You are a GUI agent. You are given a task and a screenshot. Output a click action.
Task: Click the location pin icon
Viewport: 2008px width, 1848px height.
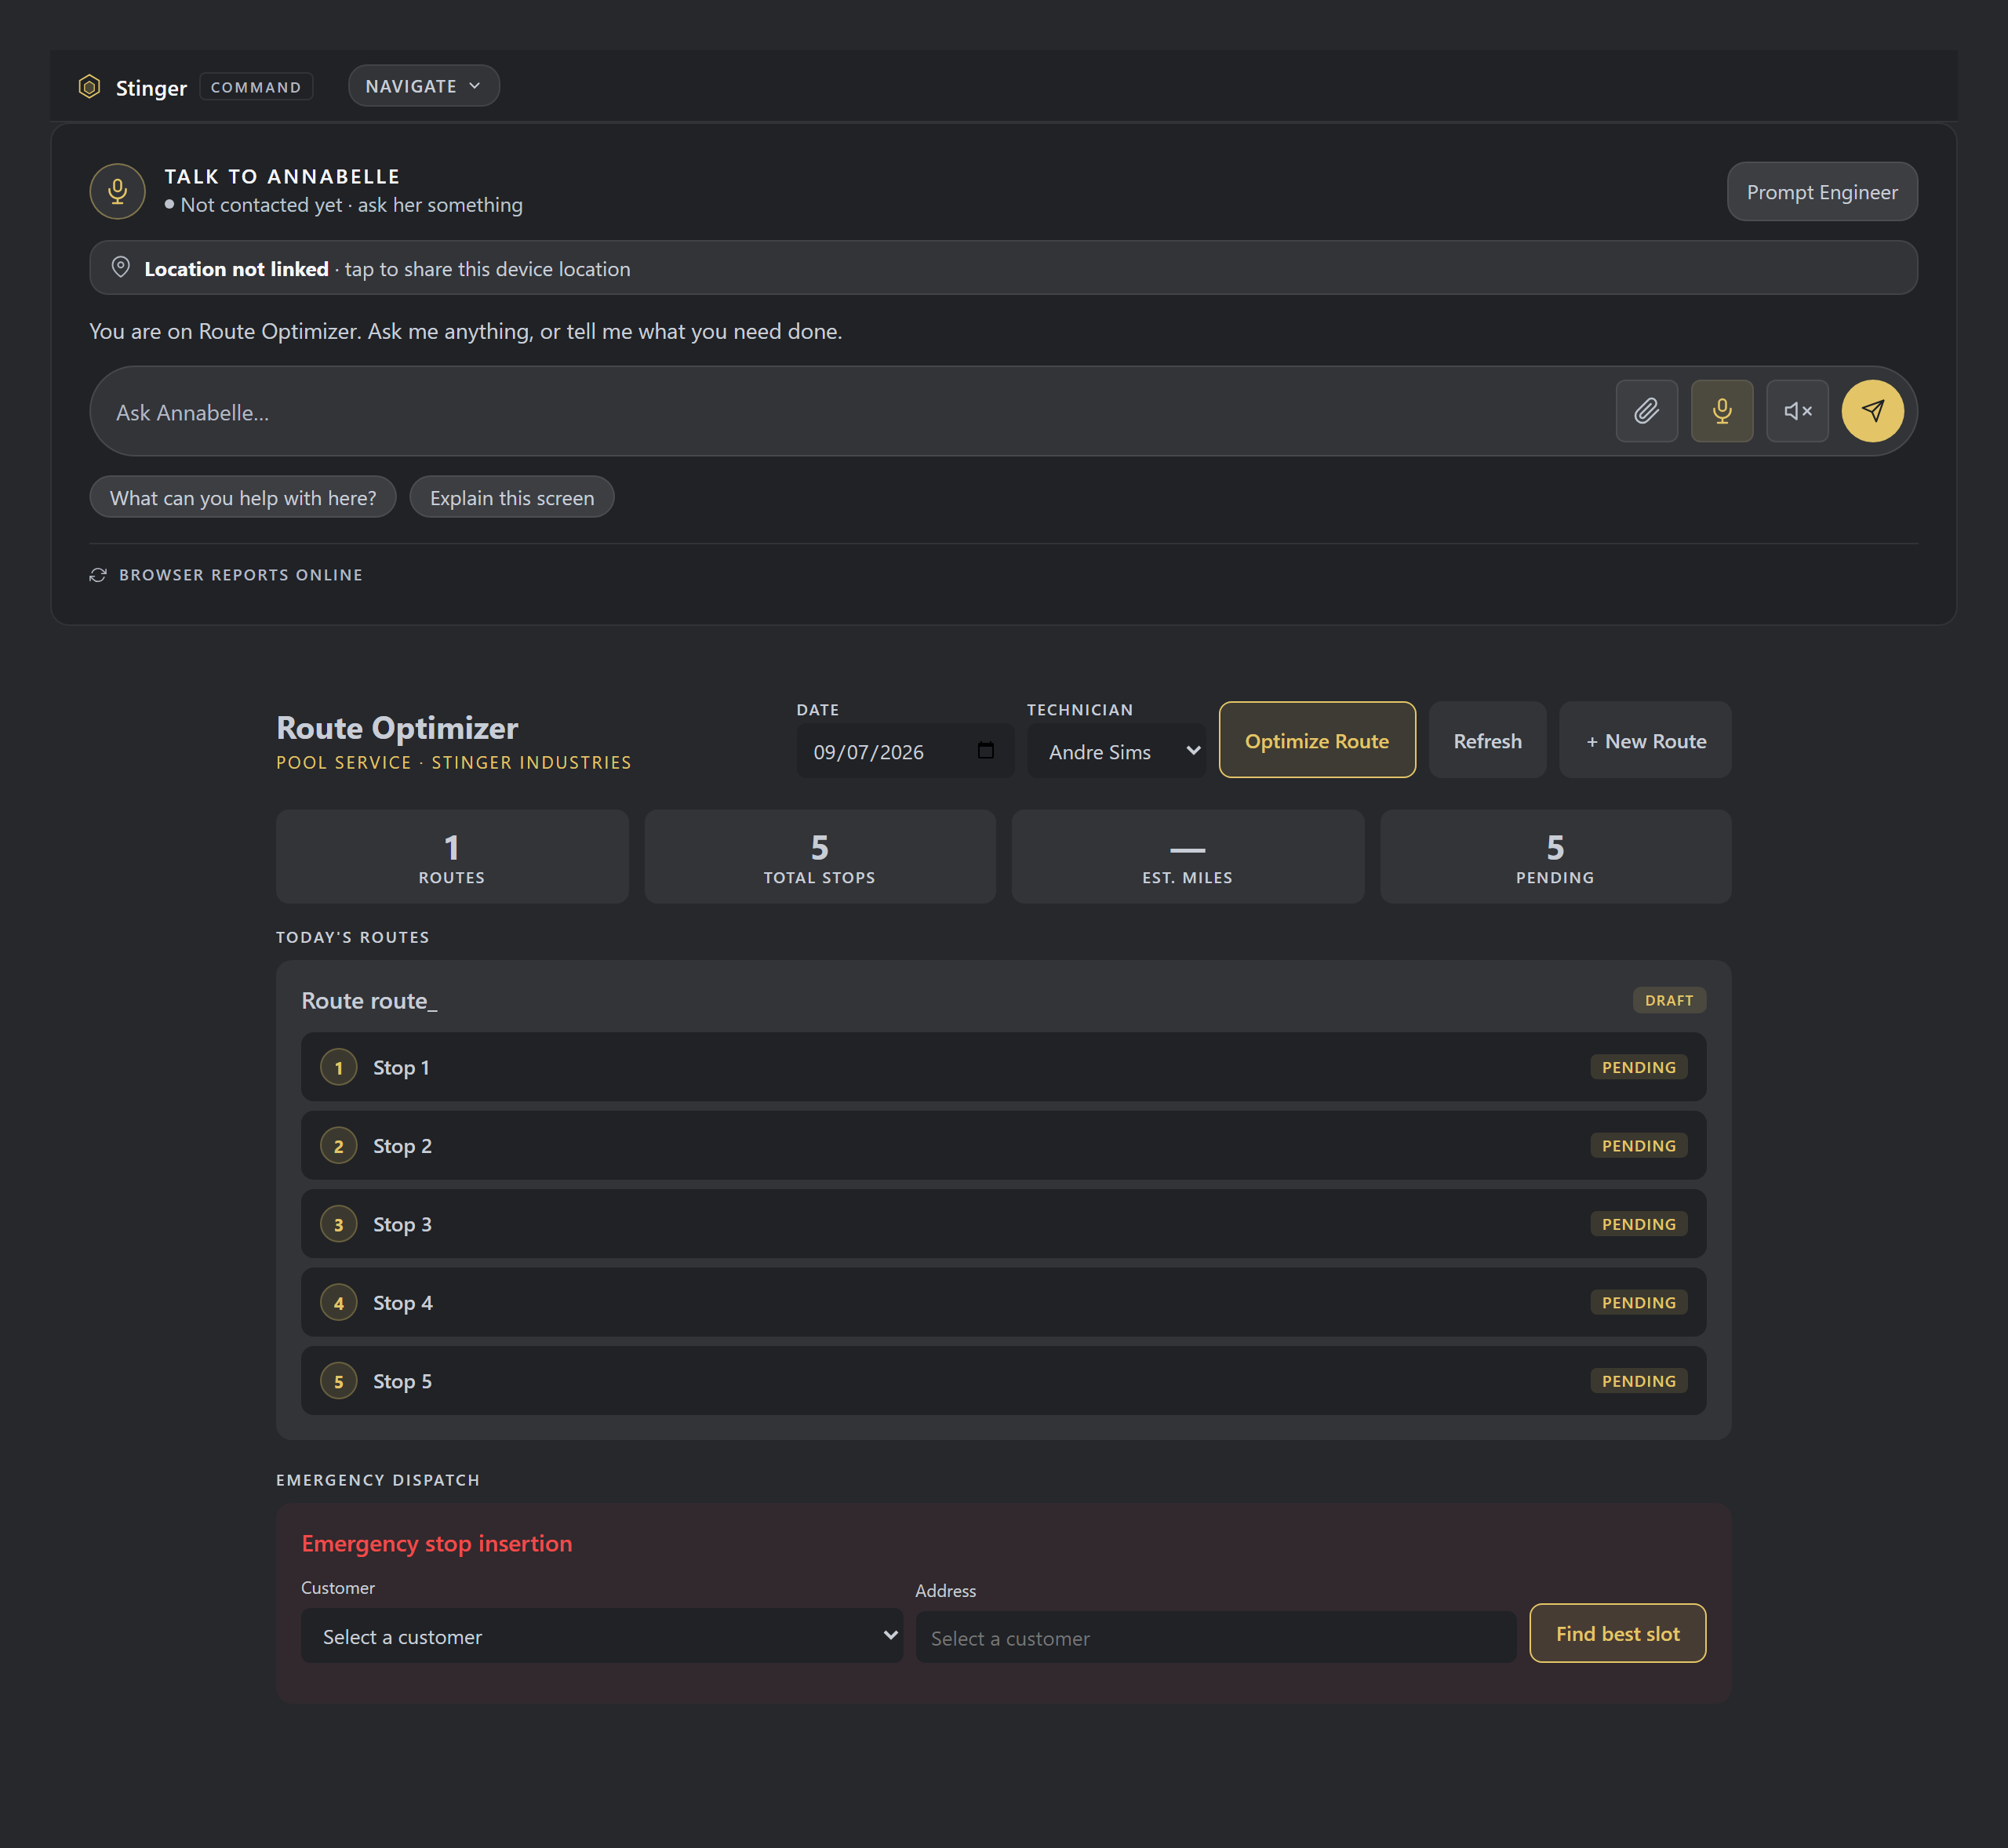[x=121, y=267]
